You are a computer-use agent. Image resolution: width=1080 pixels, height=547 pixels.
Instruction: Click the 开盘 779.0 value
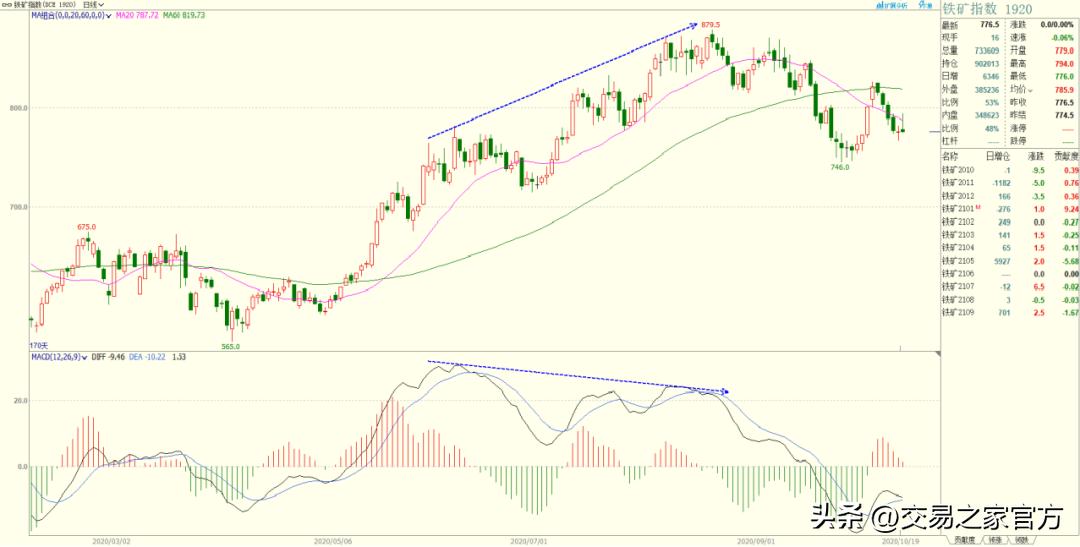pyautogui.click(x=1063, y=50)
